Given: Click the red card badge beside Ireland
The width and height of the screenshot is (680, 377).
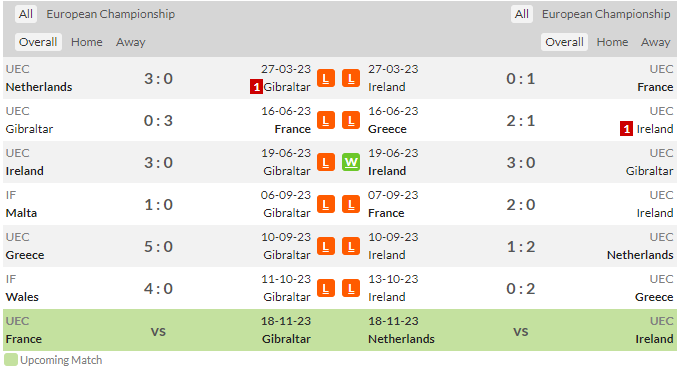Looking at the screenshot, I should [x=626, y=129].
